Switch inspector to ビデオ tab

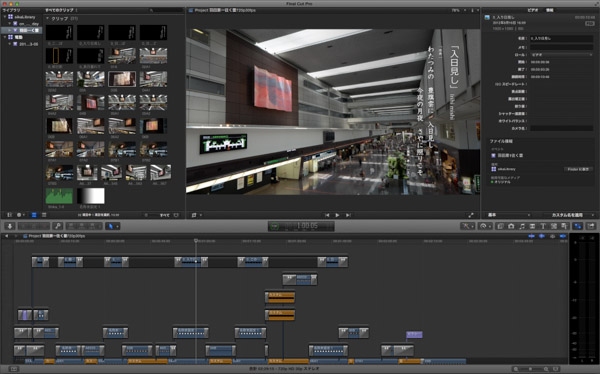pyautogui.click(x=533, y=10)
